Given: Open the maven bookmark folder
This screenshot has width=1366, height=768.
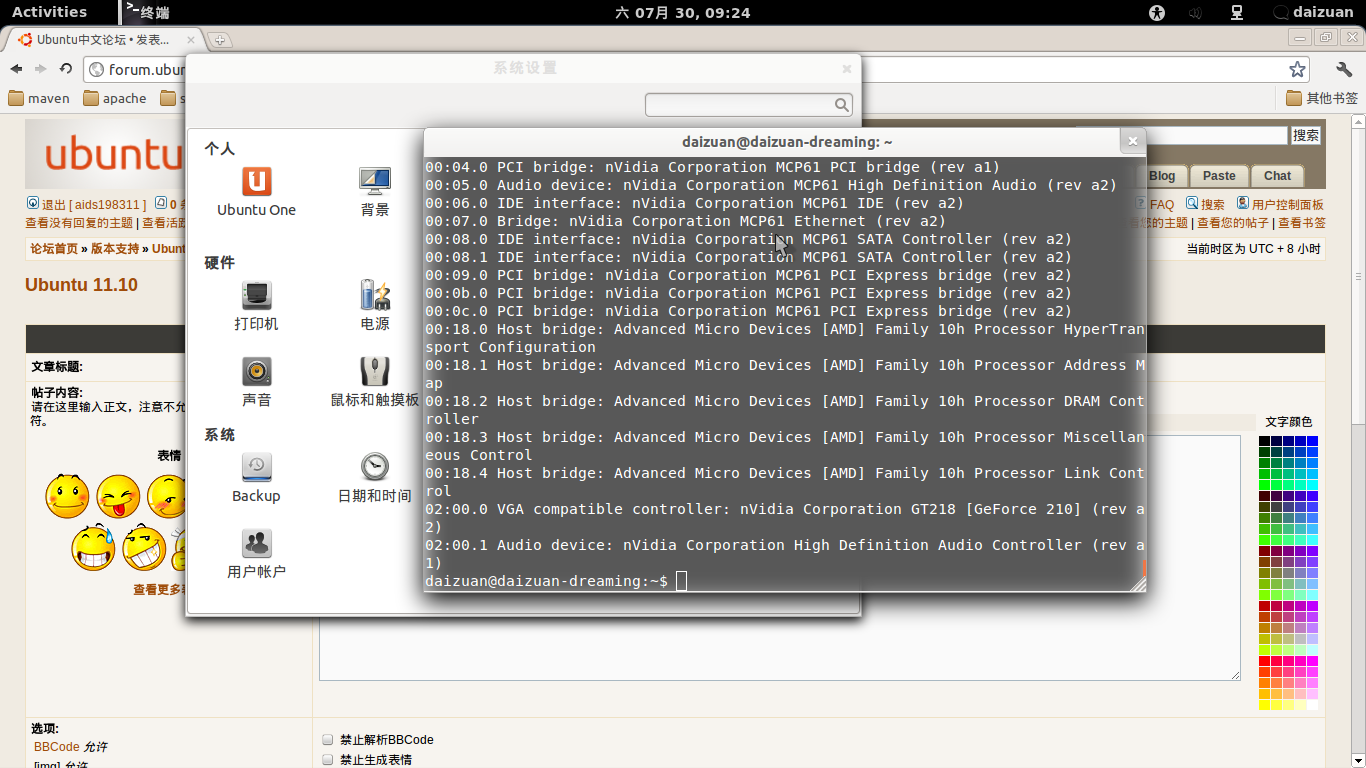Looking at the screenshot, I should (x=39, y=98).
